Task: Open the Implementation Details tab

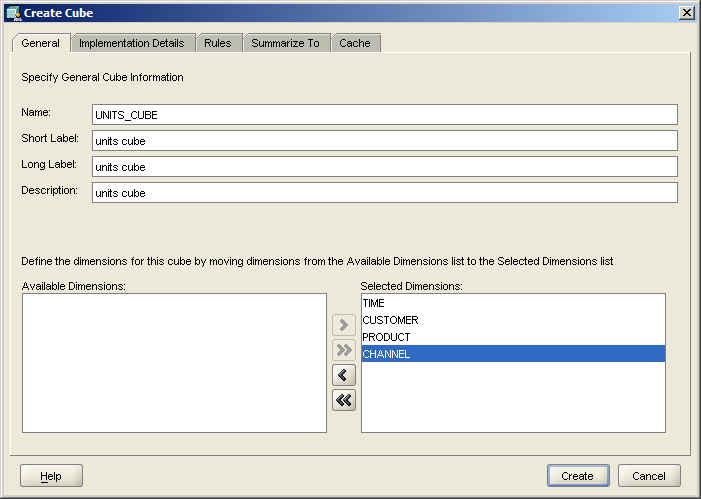Action: coord(132,43)
